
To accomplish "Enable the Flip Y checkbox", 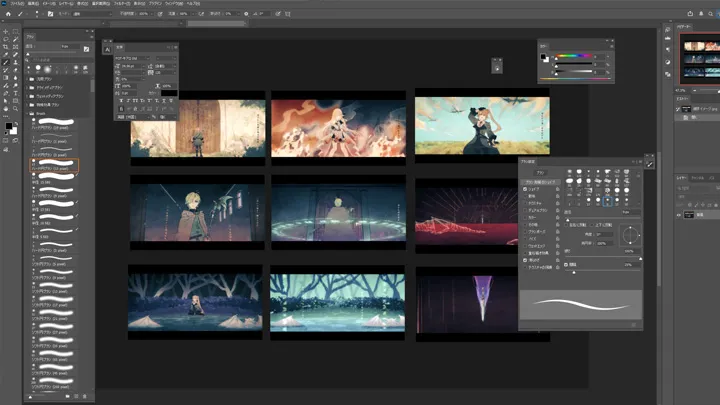I will click(592, 225).
